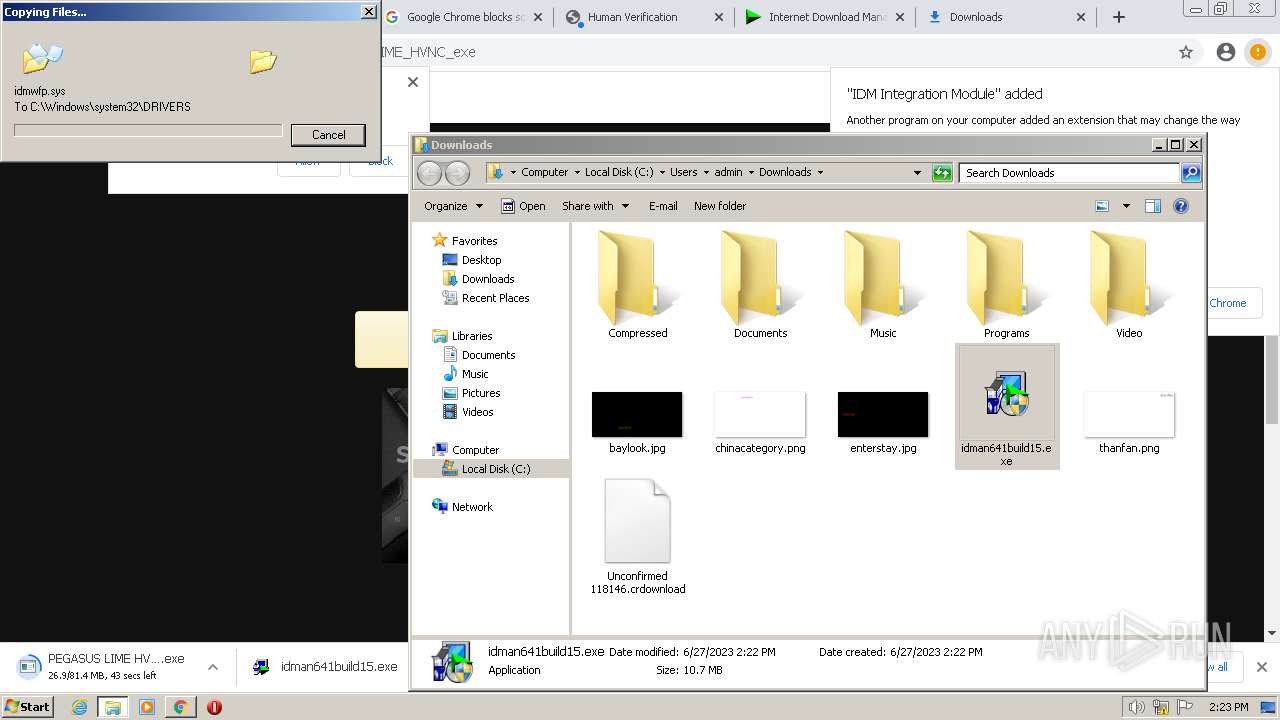Open the Programs folder icon
Screen dimensions: 1280x720
(1006, 285)
